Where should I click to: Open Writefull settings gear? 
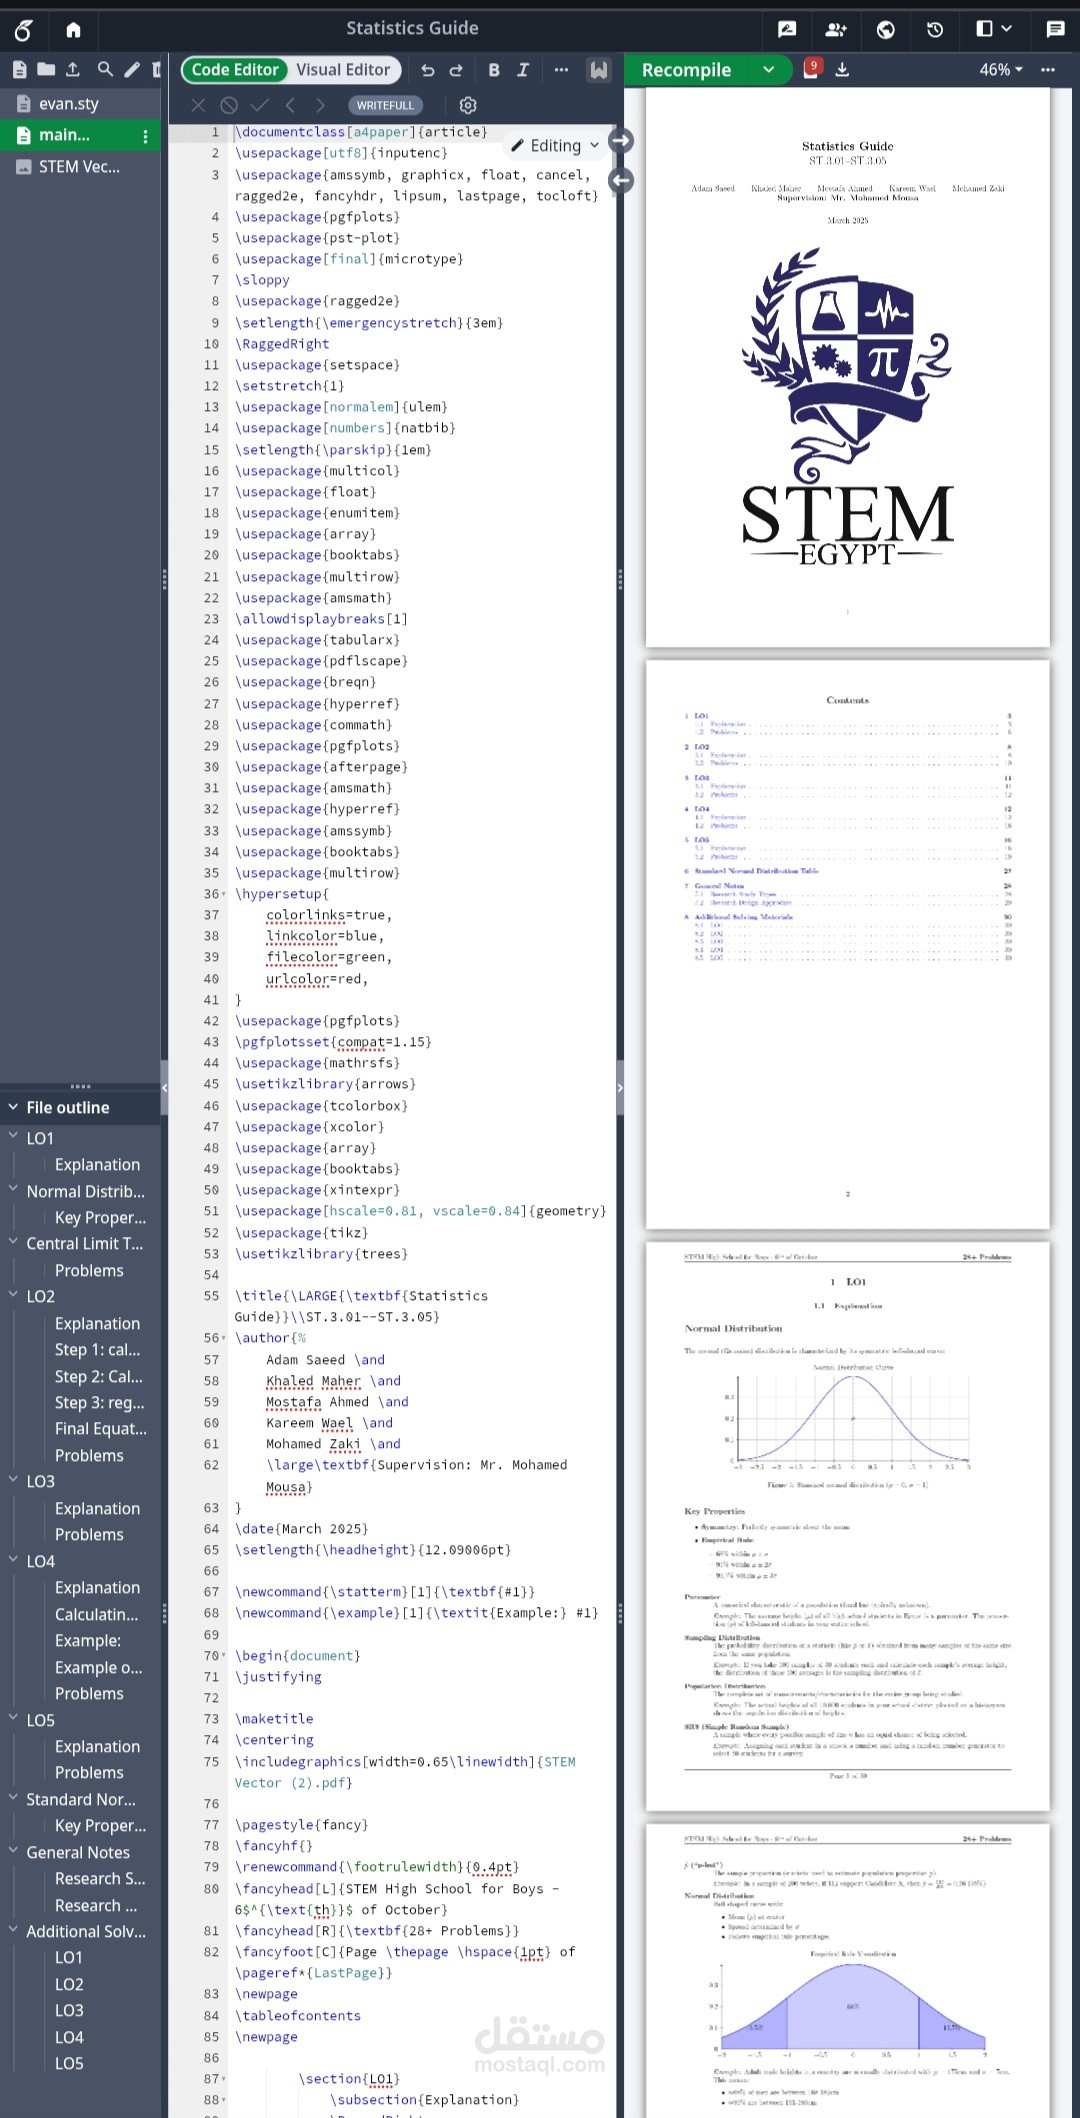467,105
